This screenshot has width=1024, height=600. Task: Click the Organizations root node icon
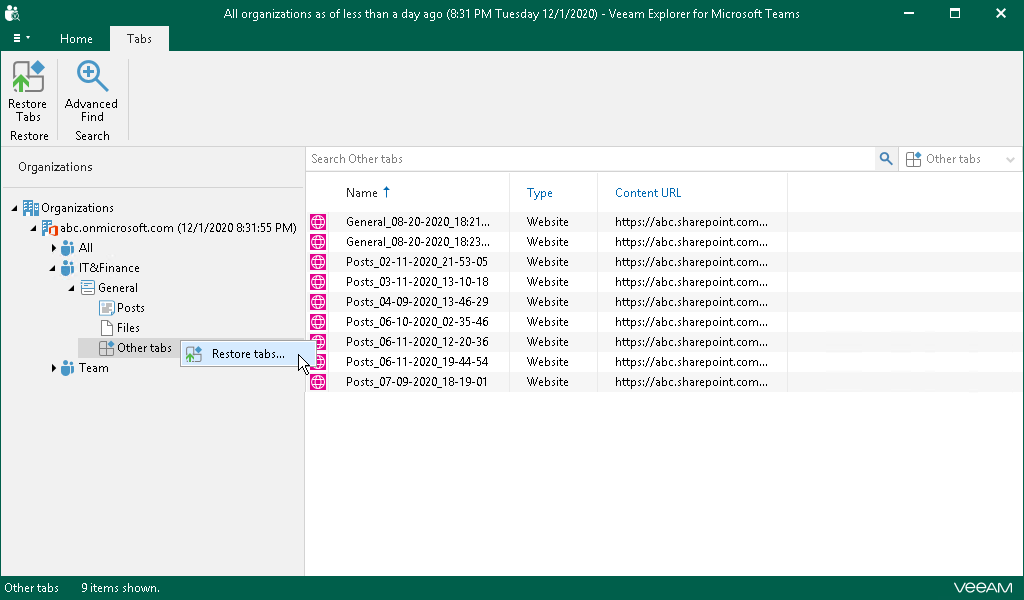[x=31, y=208]
